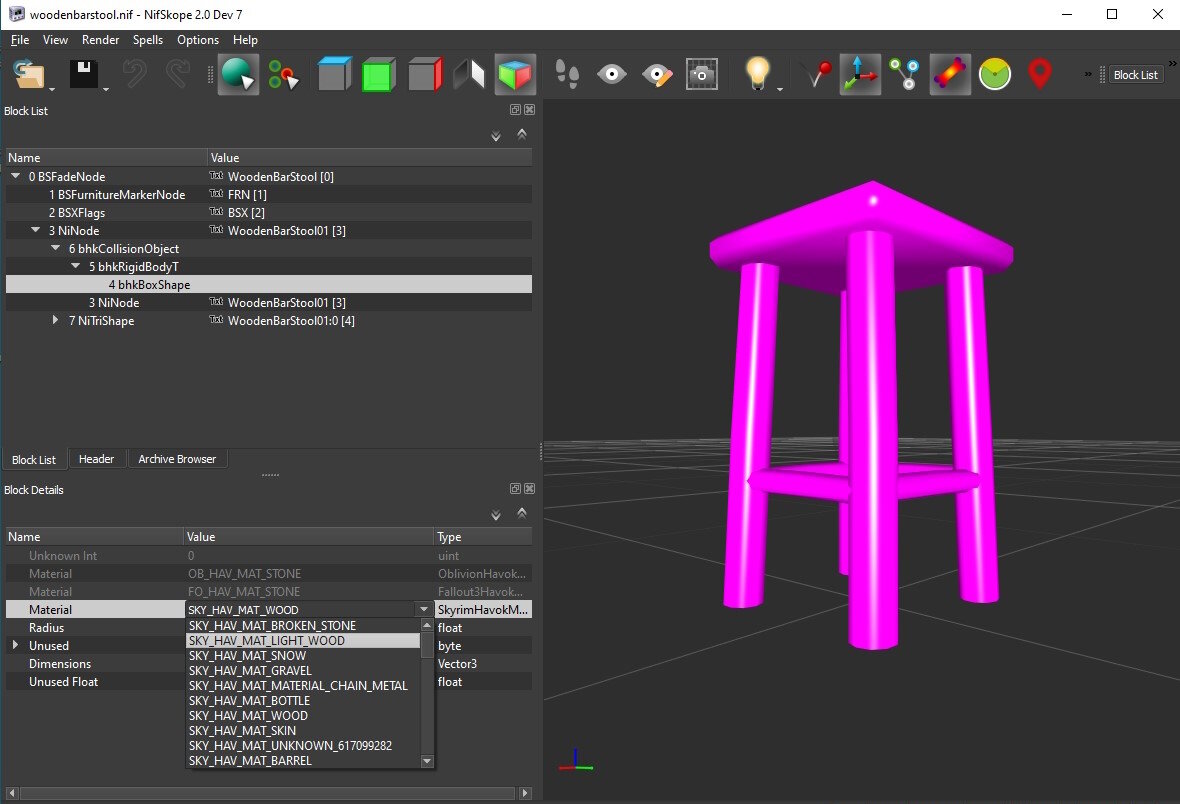Click the Spells menu entry
The height and width of the screenshot is (804, 1180).
coord(147,40)
